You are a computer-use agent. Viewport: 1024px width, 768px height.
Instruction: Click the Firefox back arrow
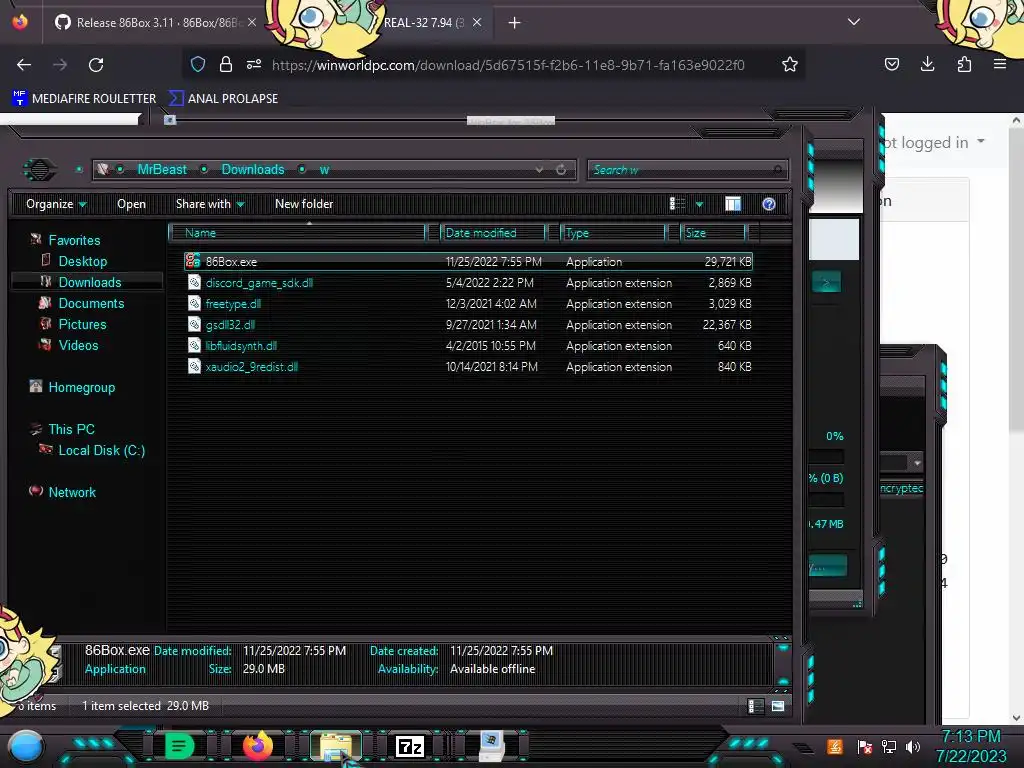24,65
